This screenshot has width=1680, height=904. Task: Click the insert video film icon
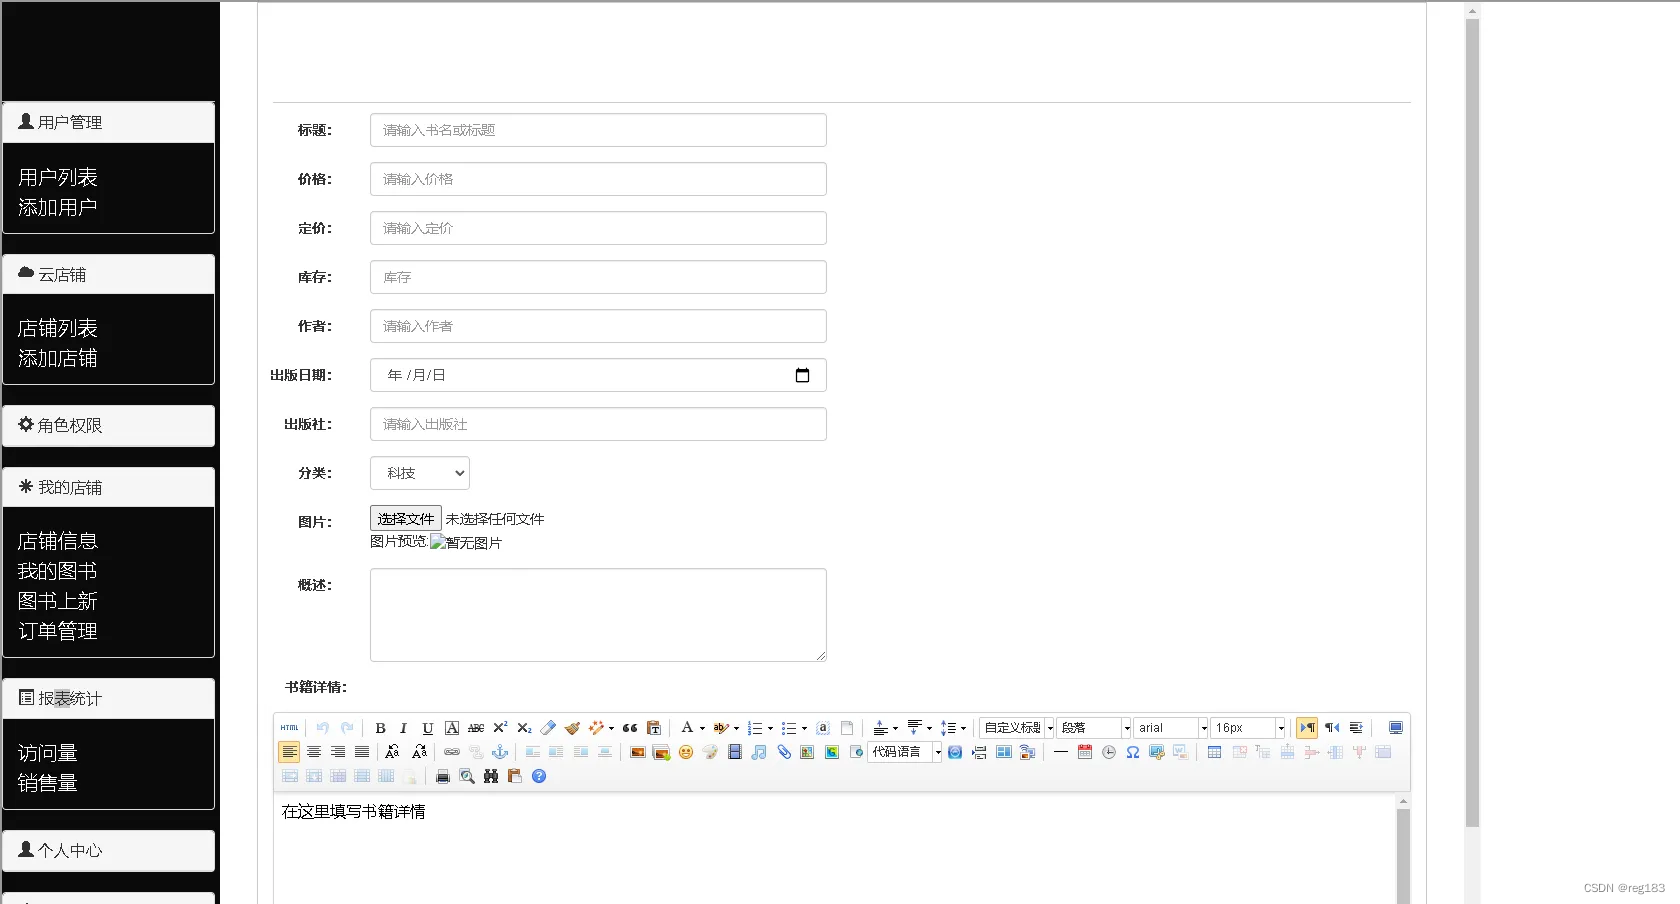pos(735,752)
